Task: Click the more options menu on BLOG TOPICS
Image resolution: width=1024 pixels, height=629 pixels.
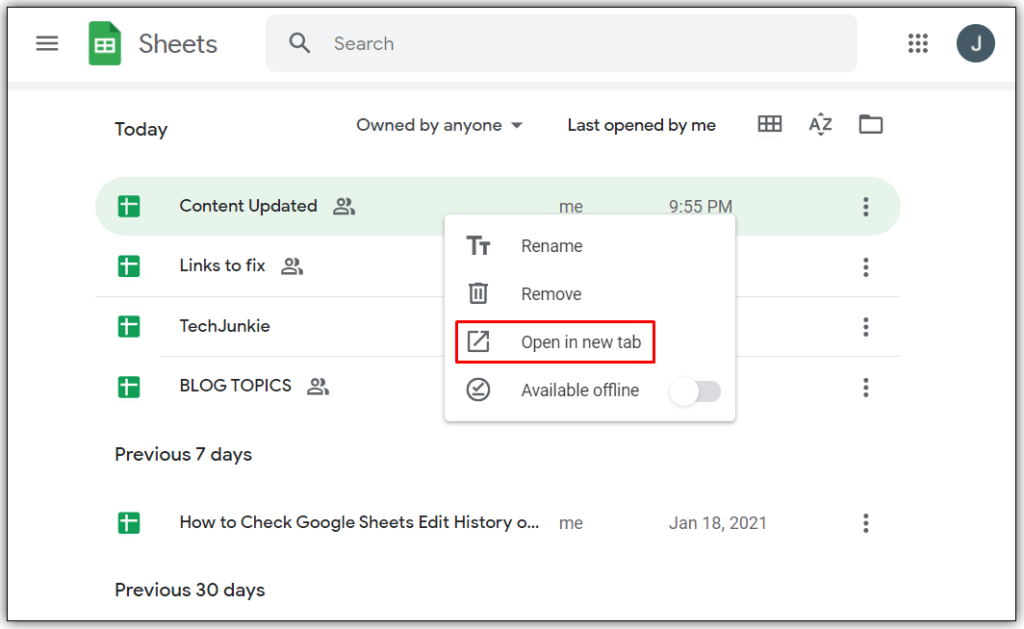Action: coord(865,387)
